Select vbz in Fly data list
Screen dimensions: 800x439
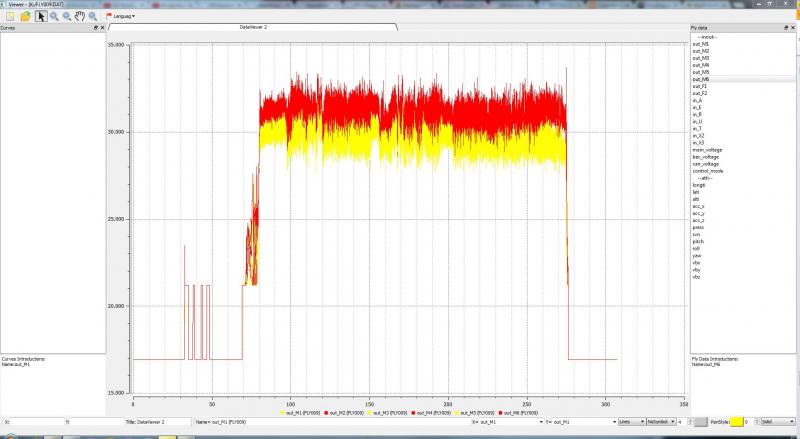pos(696,277)
